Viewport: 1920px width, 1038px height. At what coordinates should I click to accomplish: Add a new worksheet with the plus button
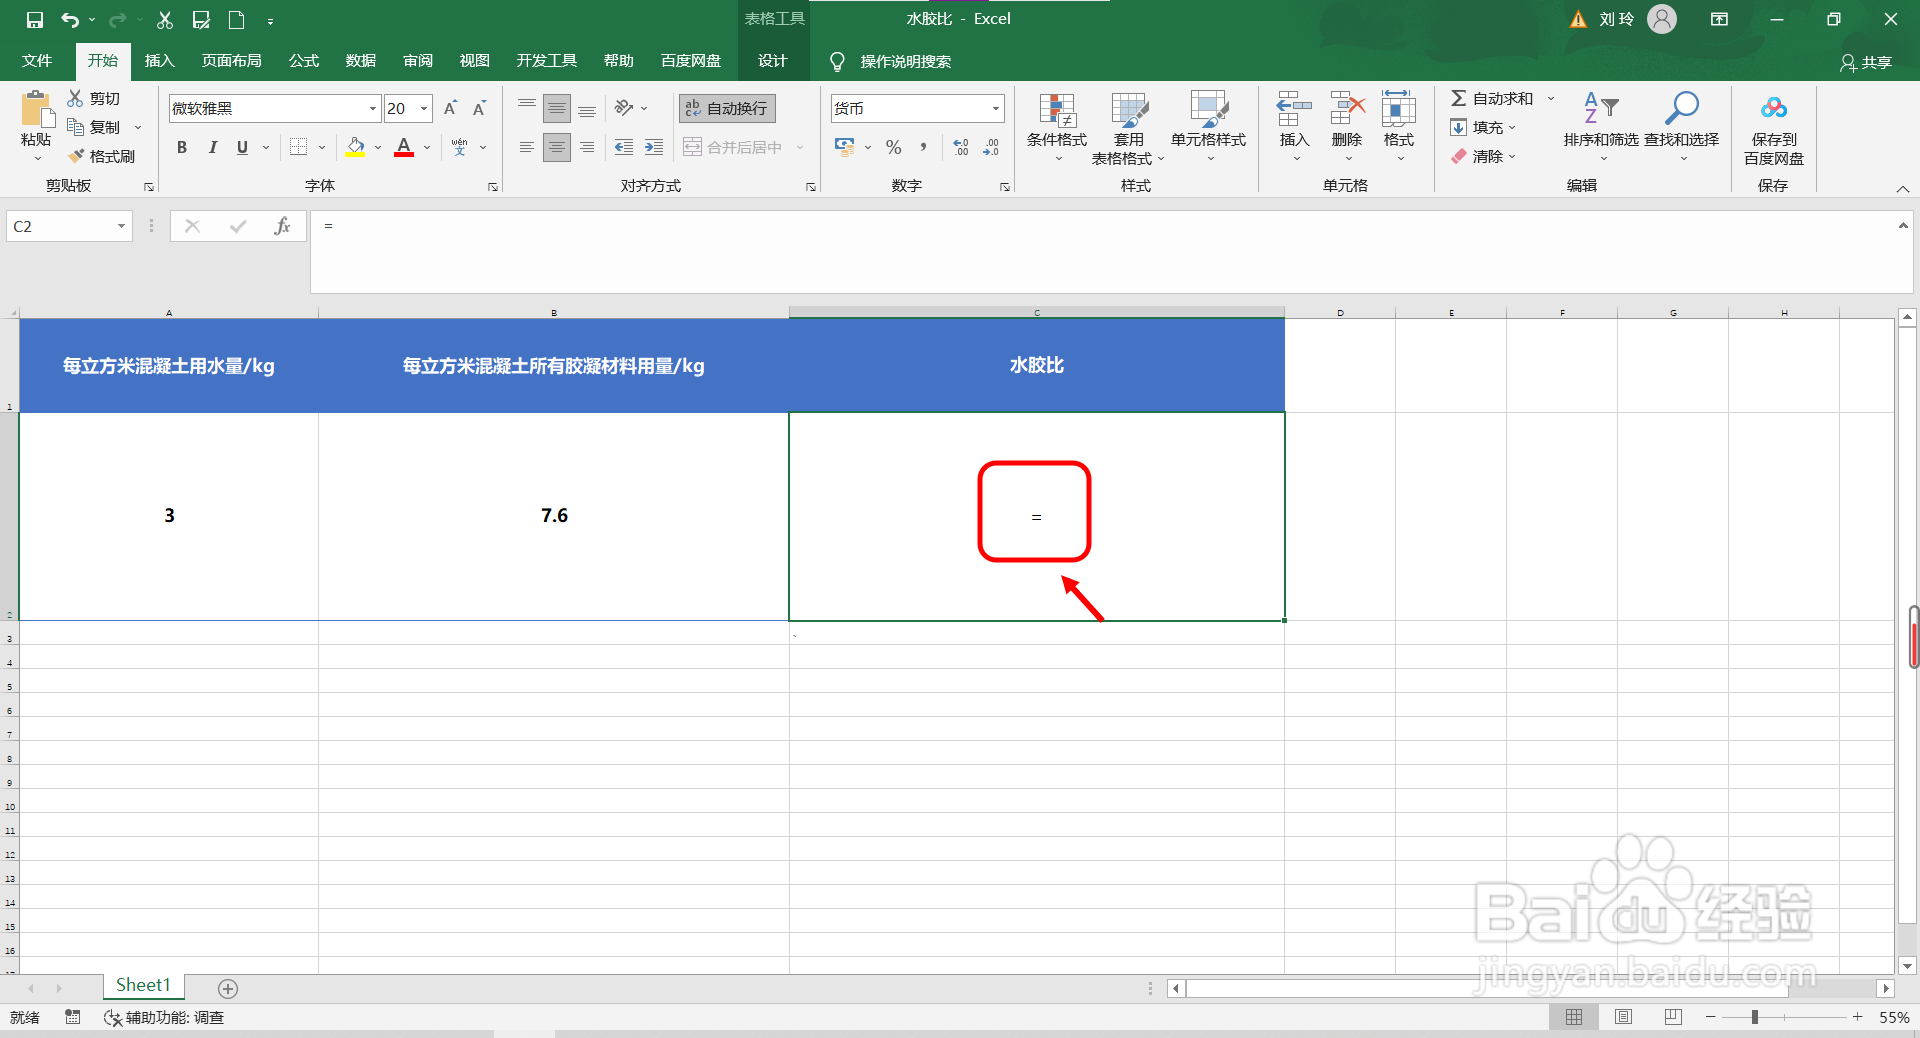(x=228, y=988)
